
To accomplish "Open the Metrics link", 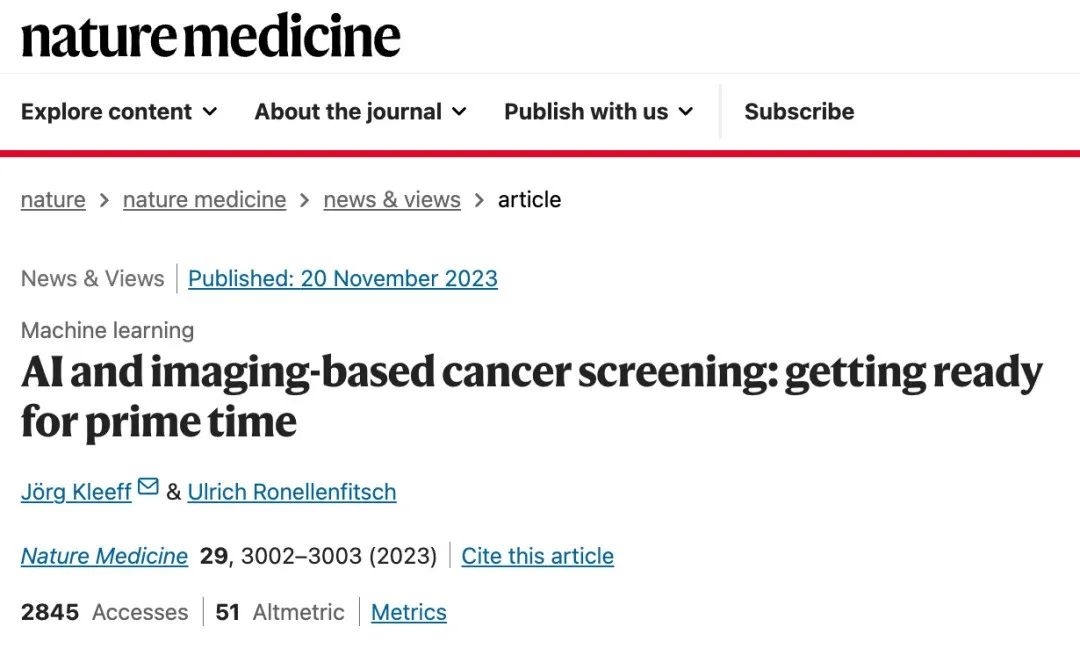I will coord(409,612).
